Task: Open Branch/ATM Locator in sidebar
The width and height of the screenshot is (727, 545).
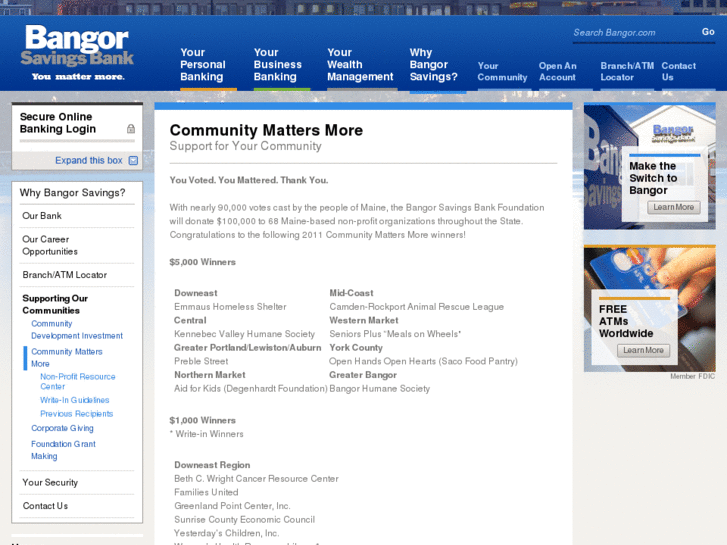Action: coord(64,275)
